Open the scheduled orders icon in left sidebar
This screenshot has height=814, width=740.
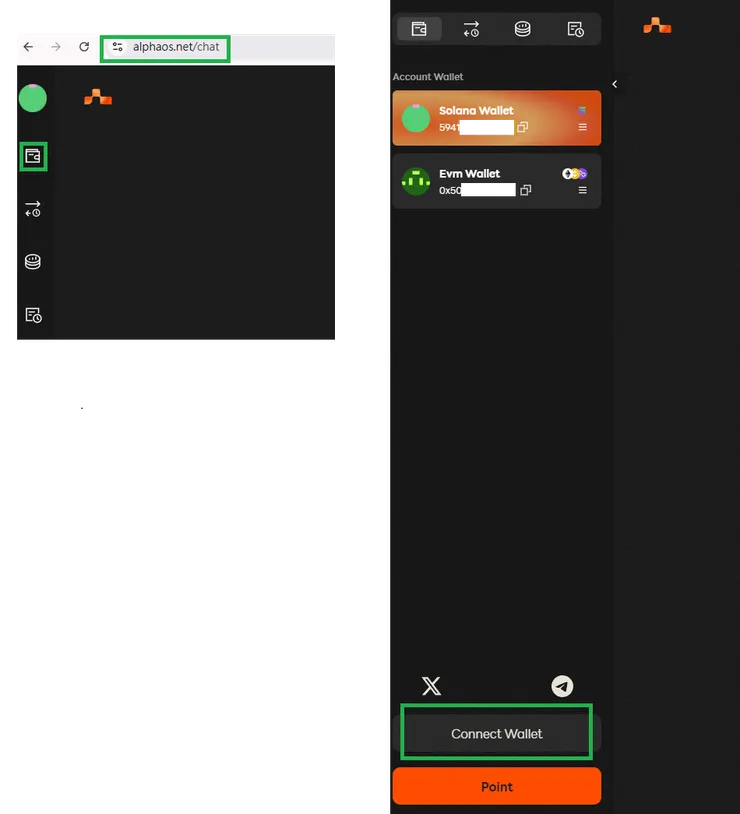33,315
